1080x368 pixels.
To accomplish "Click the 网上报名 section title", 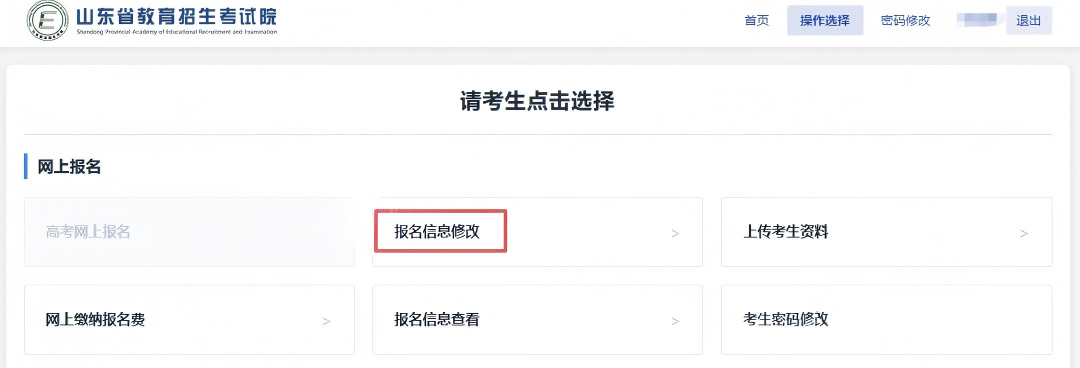I will pyautogui.click(x=70, y=167).
